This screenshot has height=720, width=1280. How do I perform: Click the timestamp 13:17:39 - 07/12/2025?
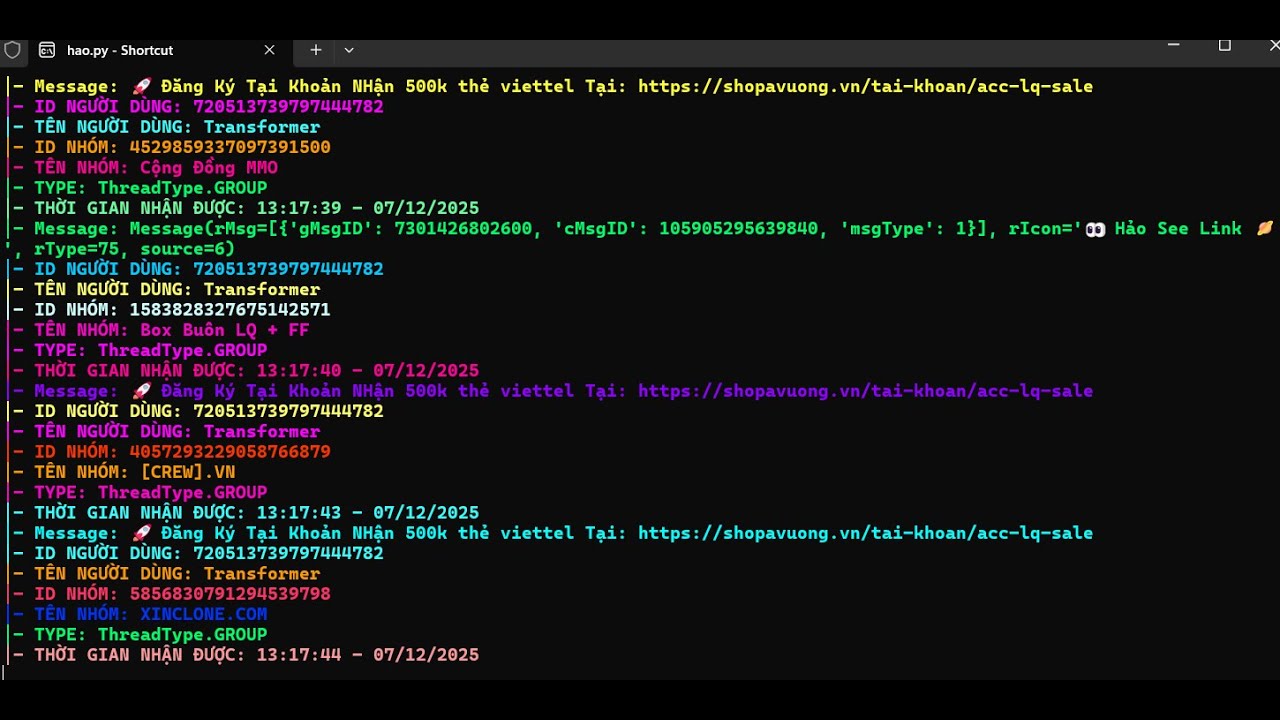368,208
